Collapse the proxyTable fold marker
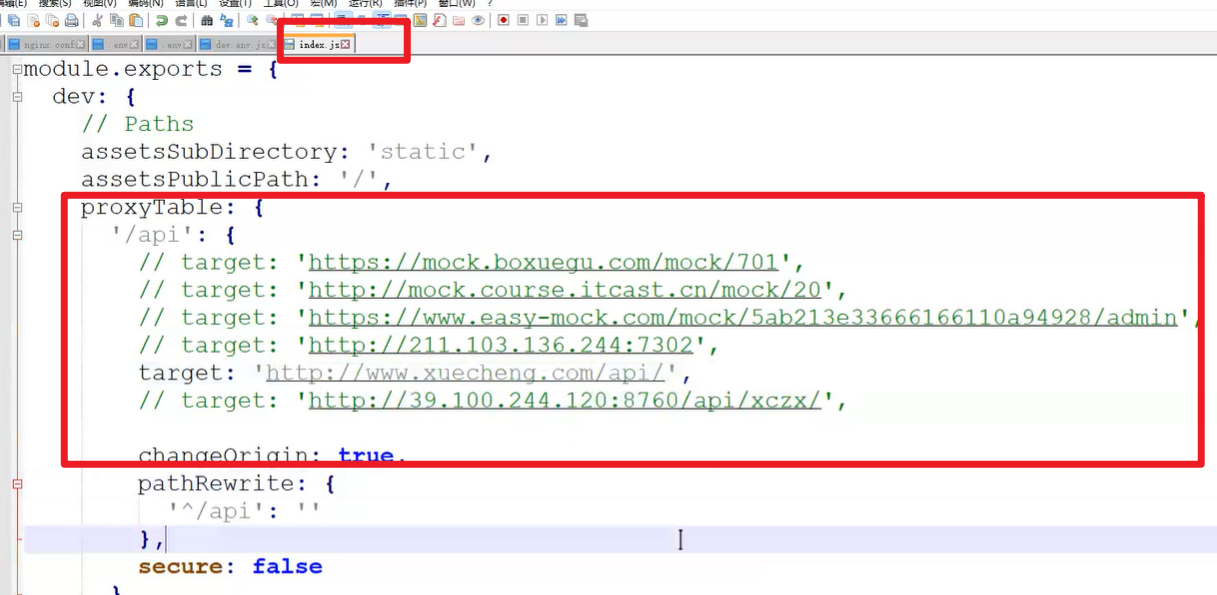Image resolution: width=1217 pixels, height=595 pixels. click(17, 208)
